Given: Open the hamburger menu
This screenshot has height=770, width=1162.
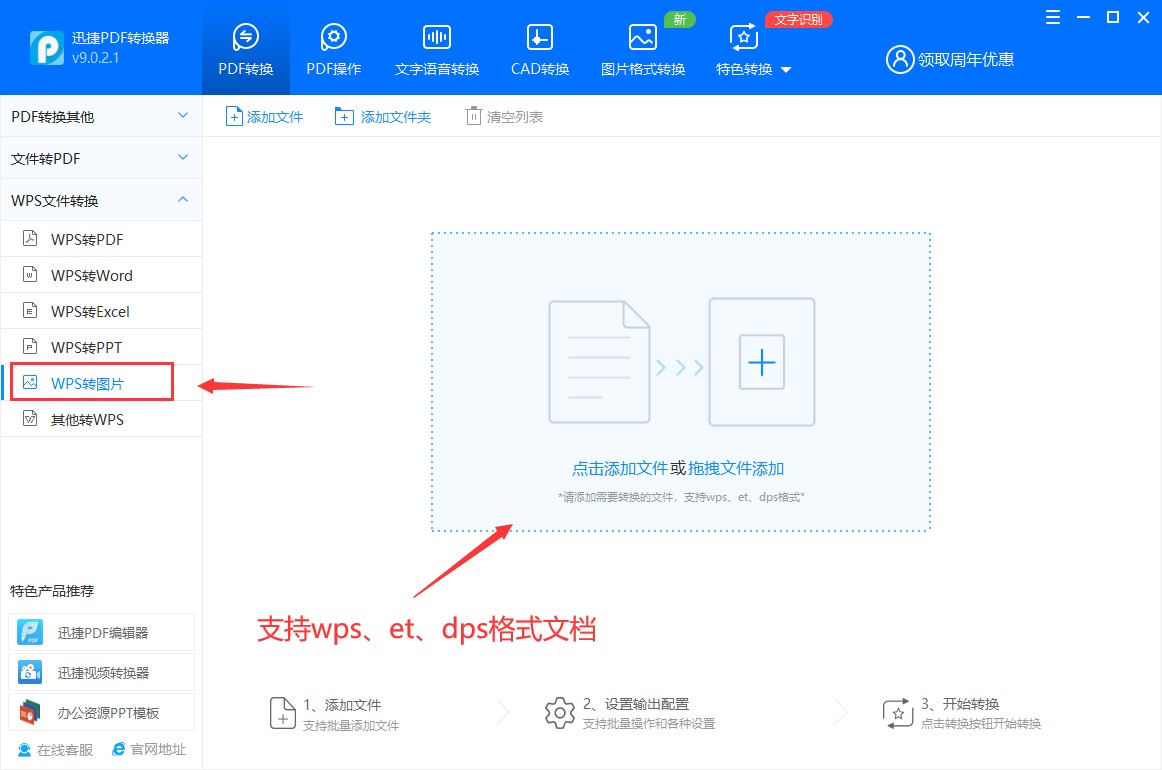Looking at the screenshot, I should (1051, 17).
